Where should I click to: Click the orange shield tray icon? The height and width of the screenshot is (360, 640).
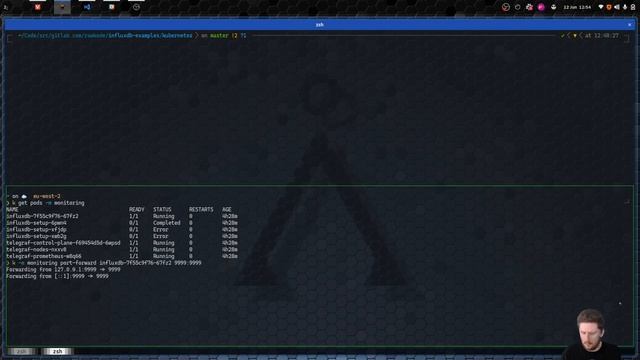click(609, 7)
